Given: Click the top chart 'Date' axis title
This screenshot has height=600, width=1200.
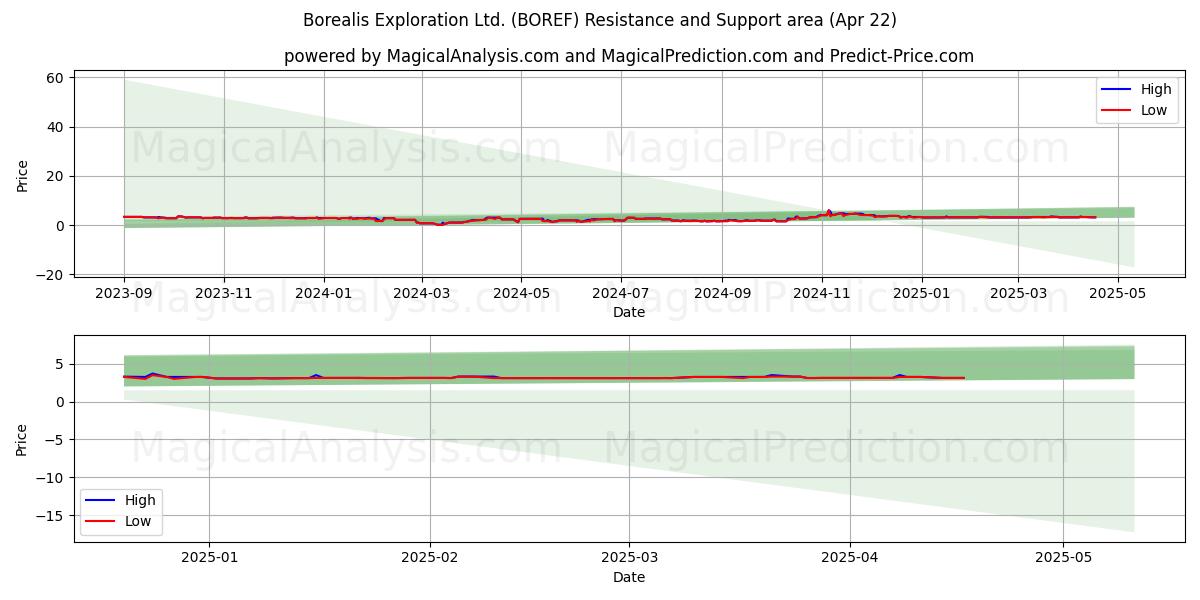Looking at the screenshot, I should (x=629, y=313).
